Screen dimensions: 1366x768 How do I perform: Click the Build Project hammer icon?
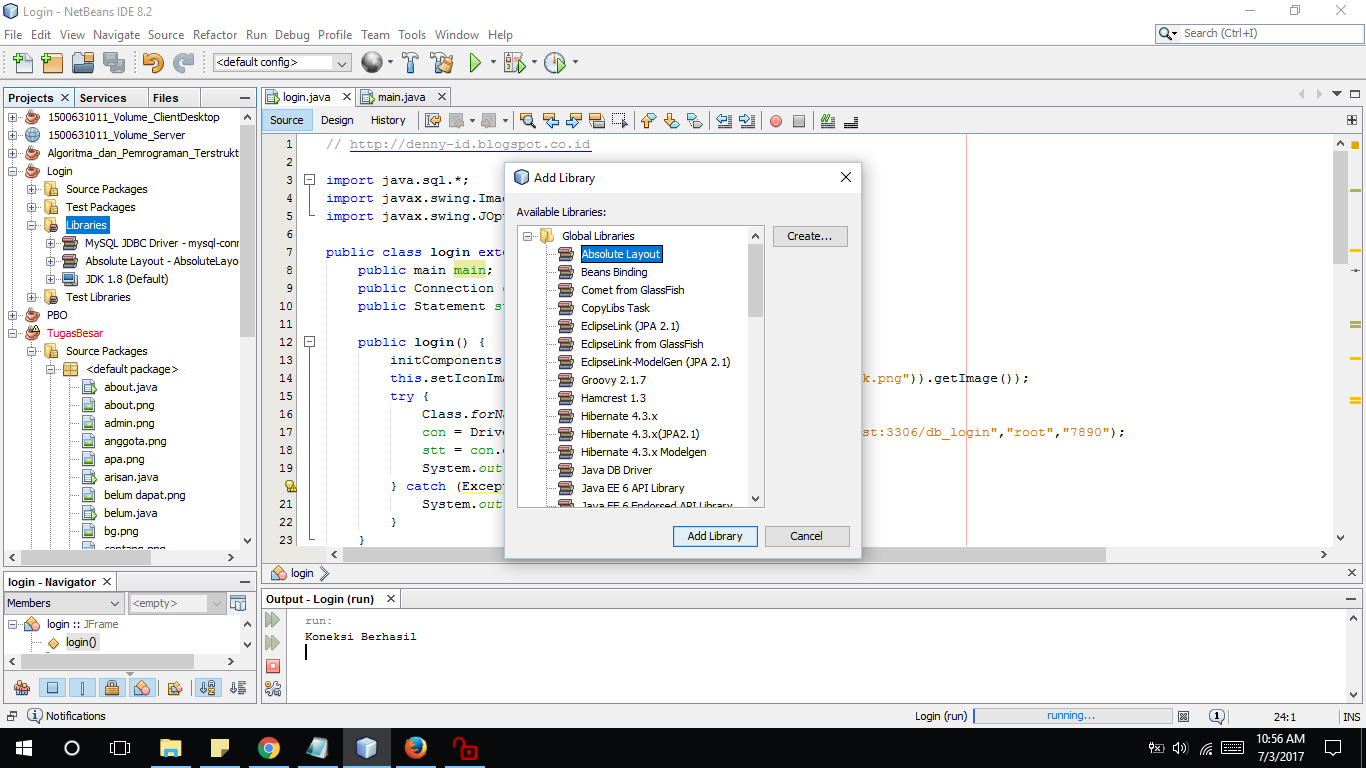pyautogui.click(x=410, y=62)
